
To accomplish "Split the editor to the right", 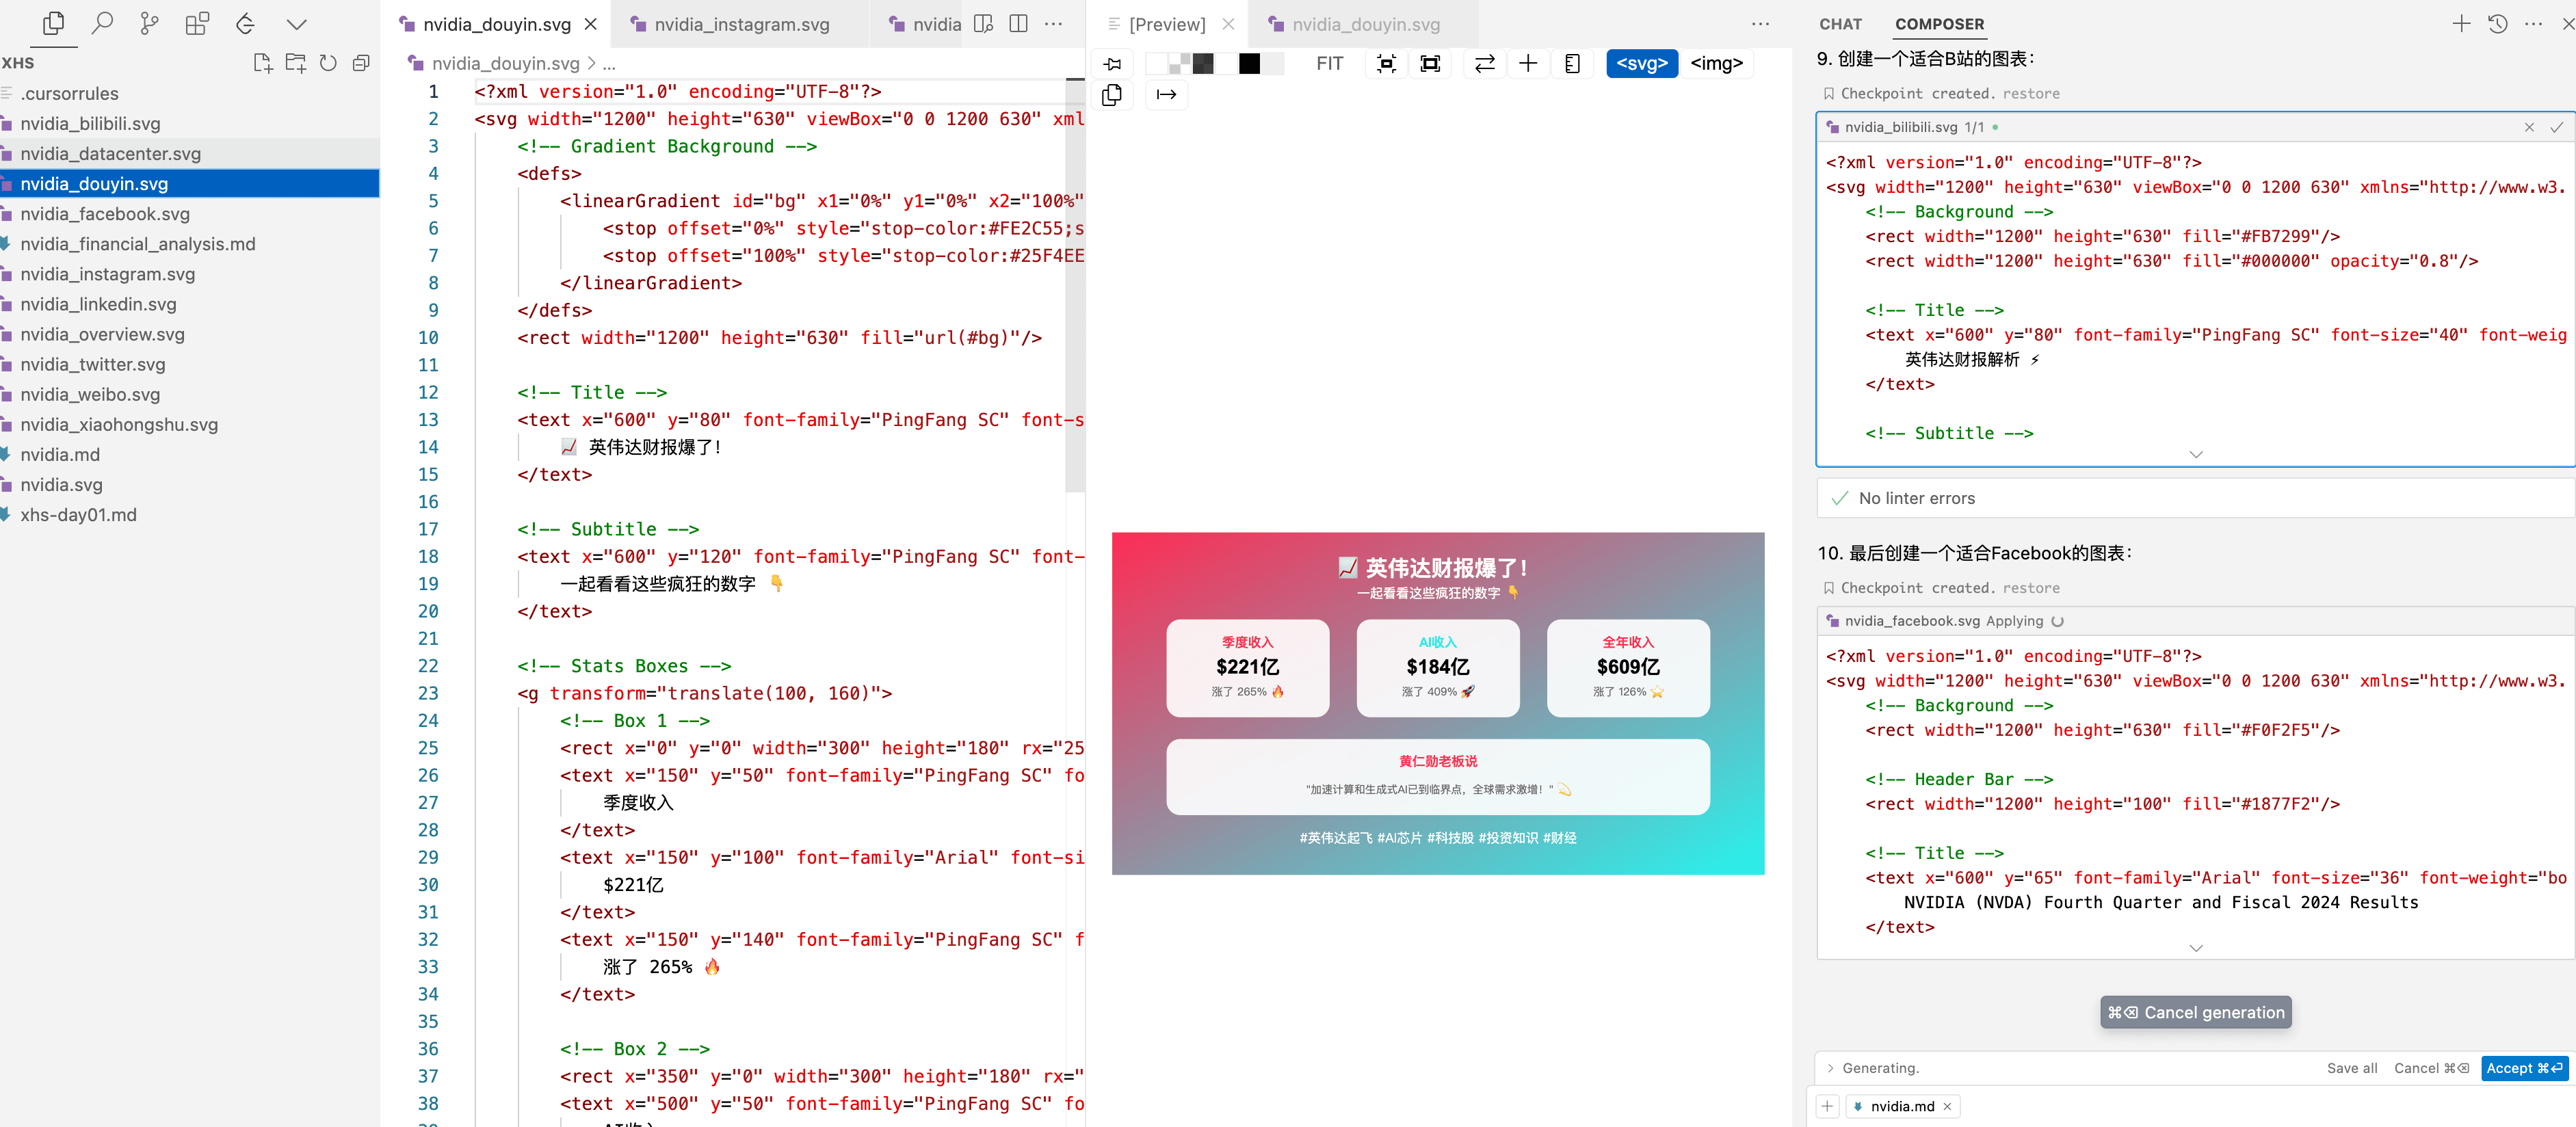I will click(x=1018, y=23).
